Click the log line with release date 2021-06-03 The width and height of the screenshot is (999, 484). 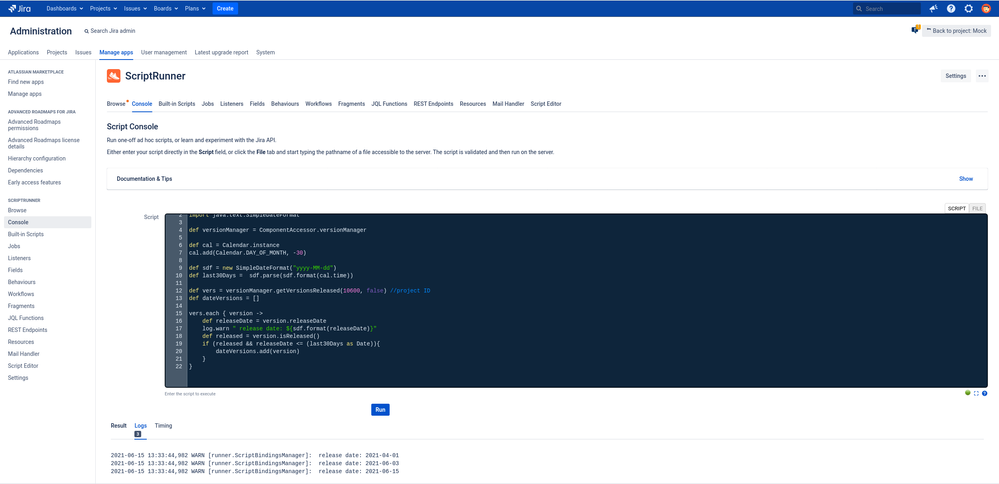[255, 464]
